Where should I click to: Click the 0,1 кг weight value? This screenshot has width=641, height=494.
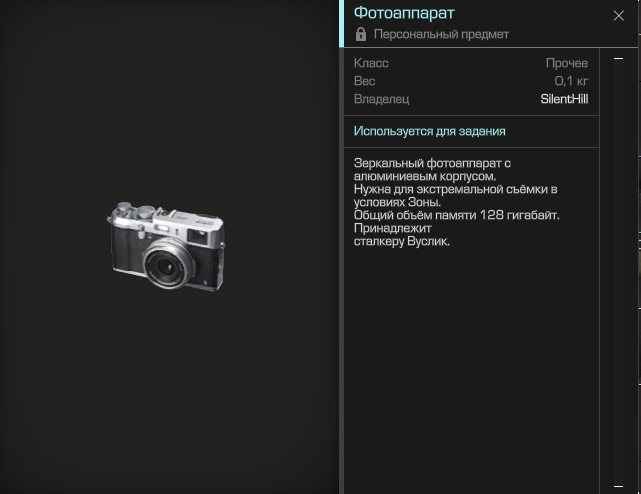click(x=571, y=81)
